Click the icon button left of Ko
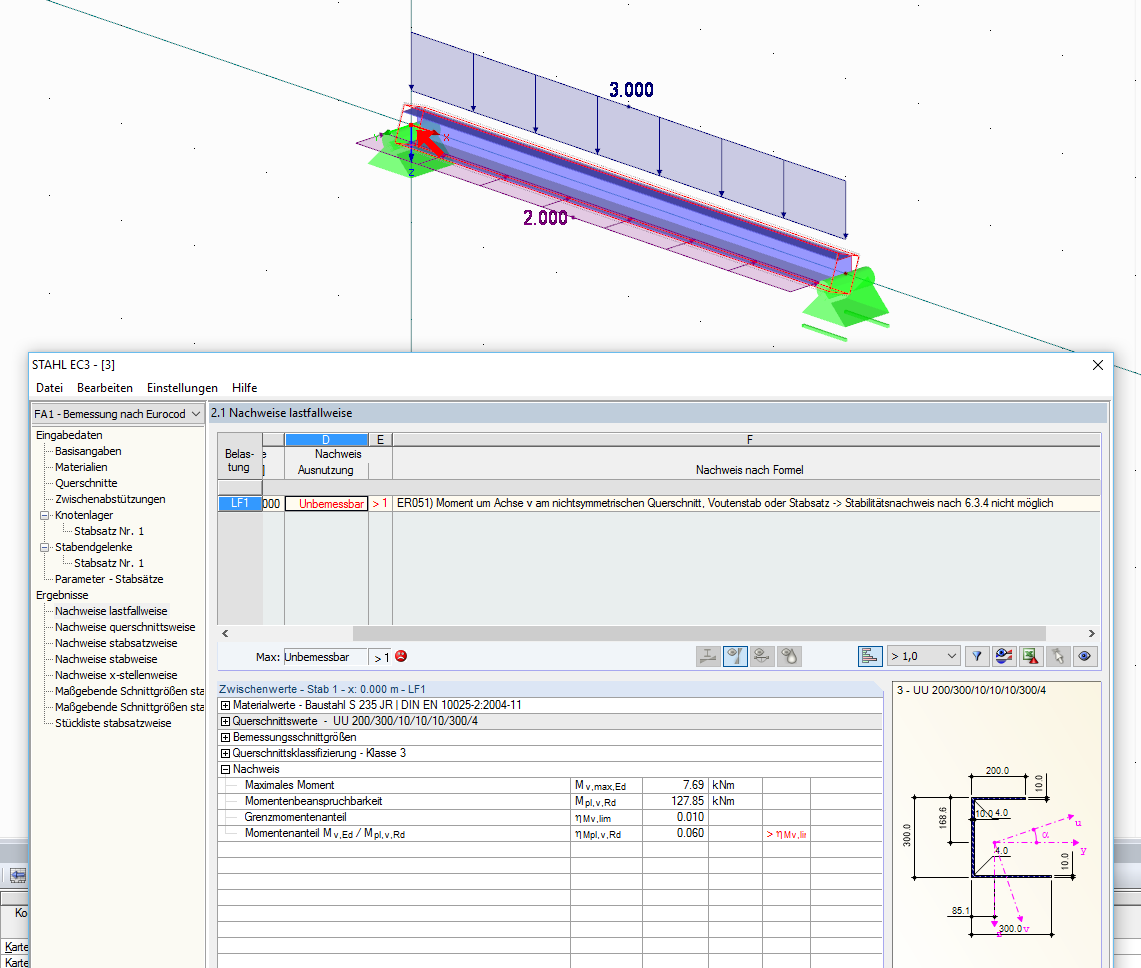 coord(18,875)
